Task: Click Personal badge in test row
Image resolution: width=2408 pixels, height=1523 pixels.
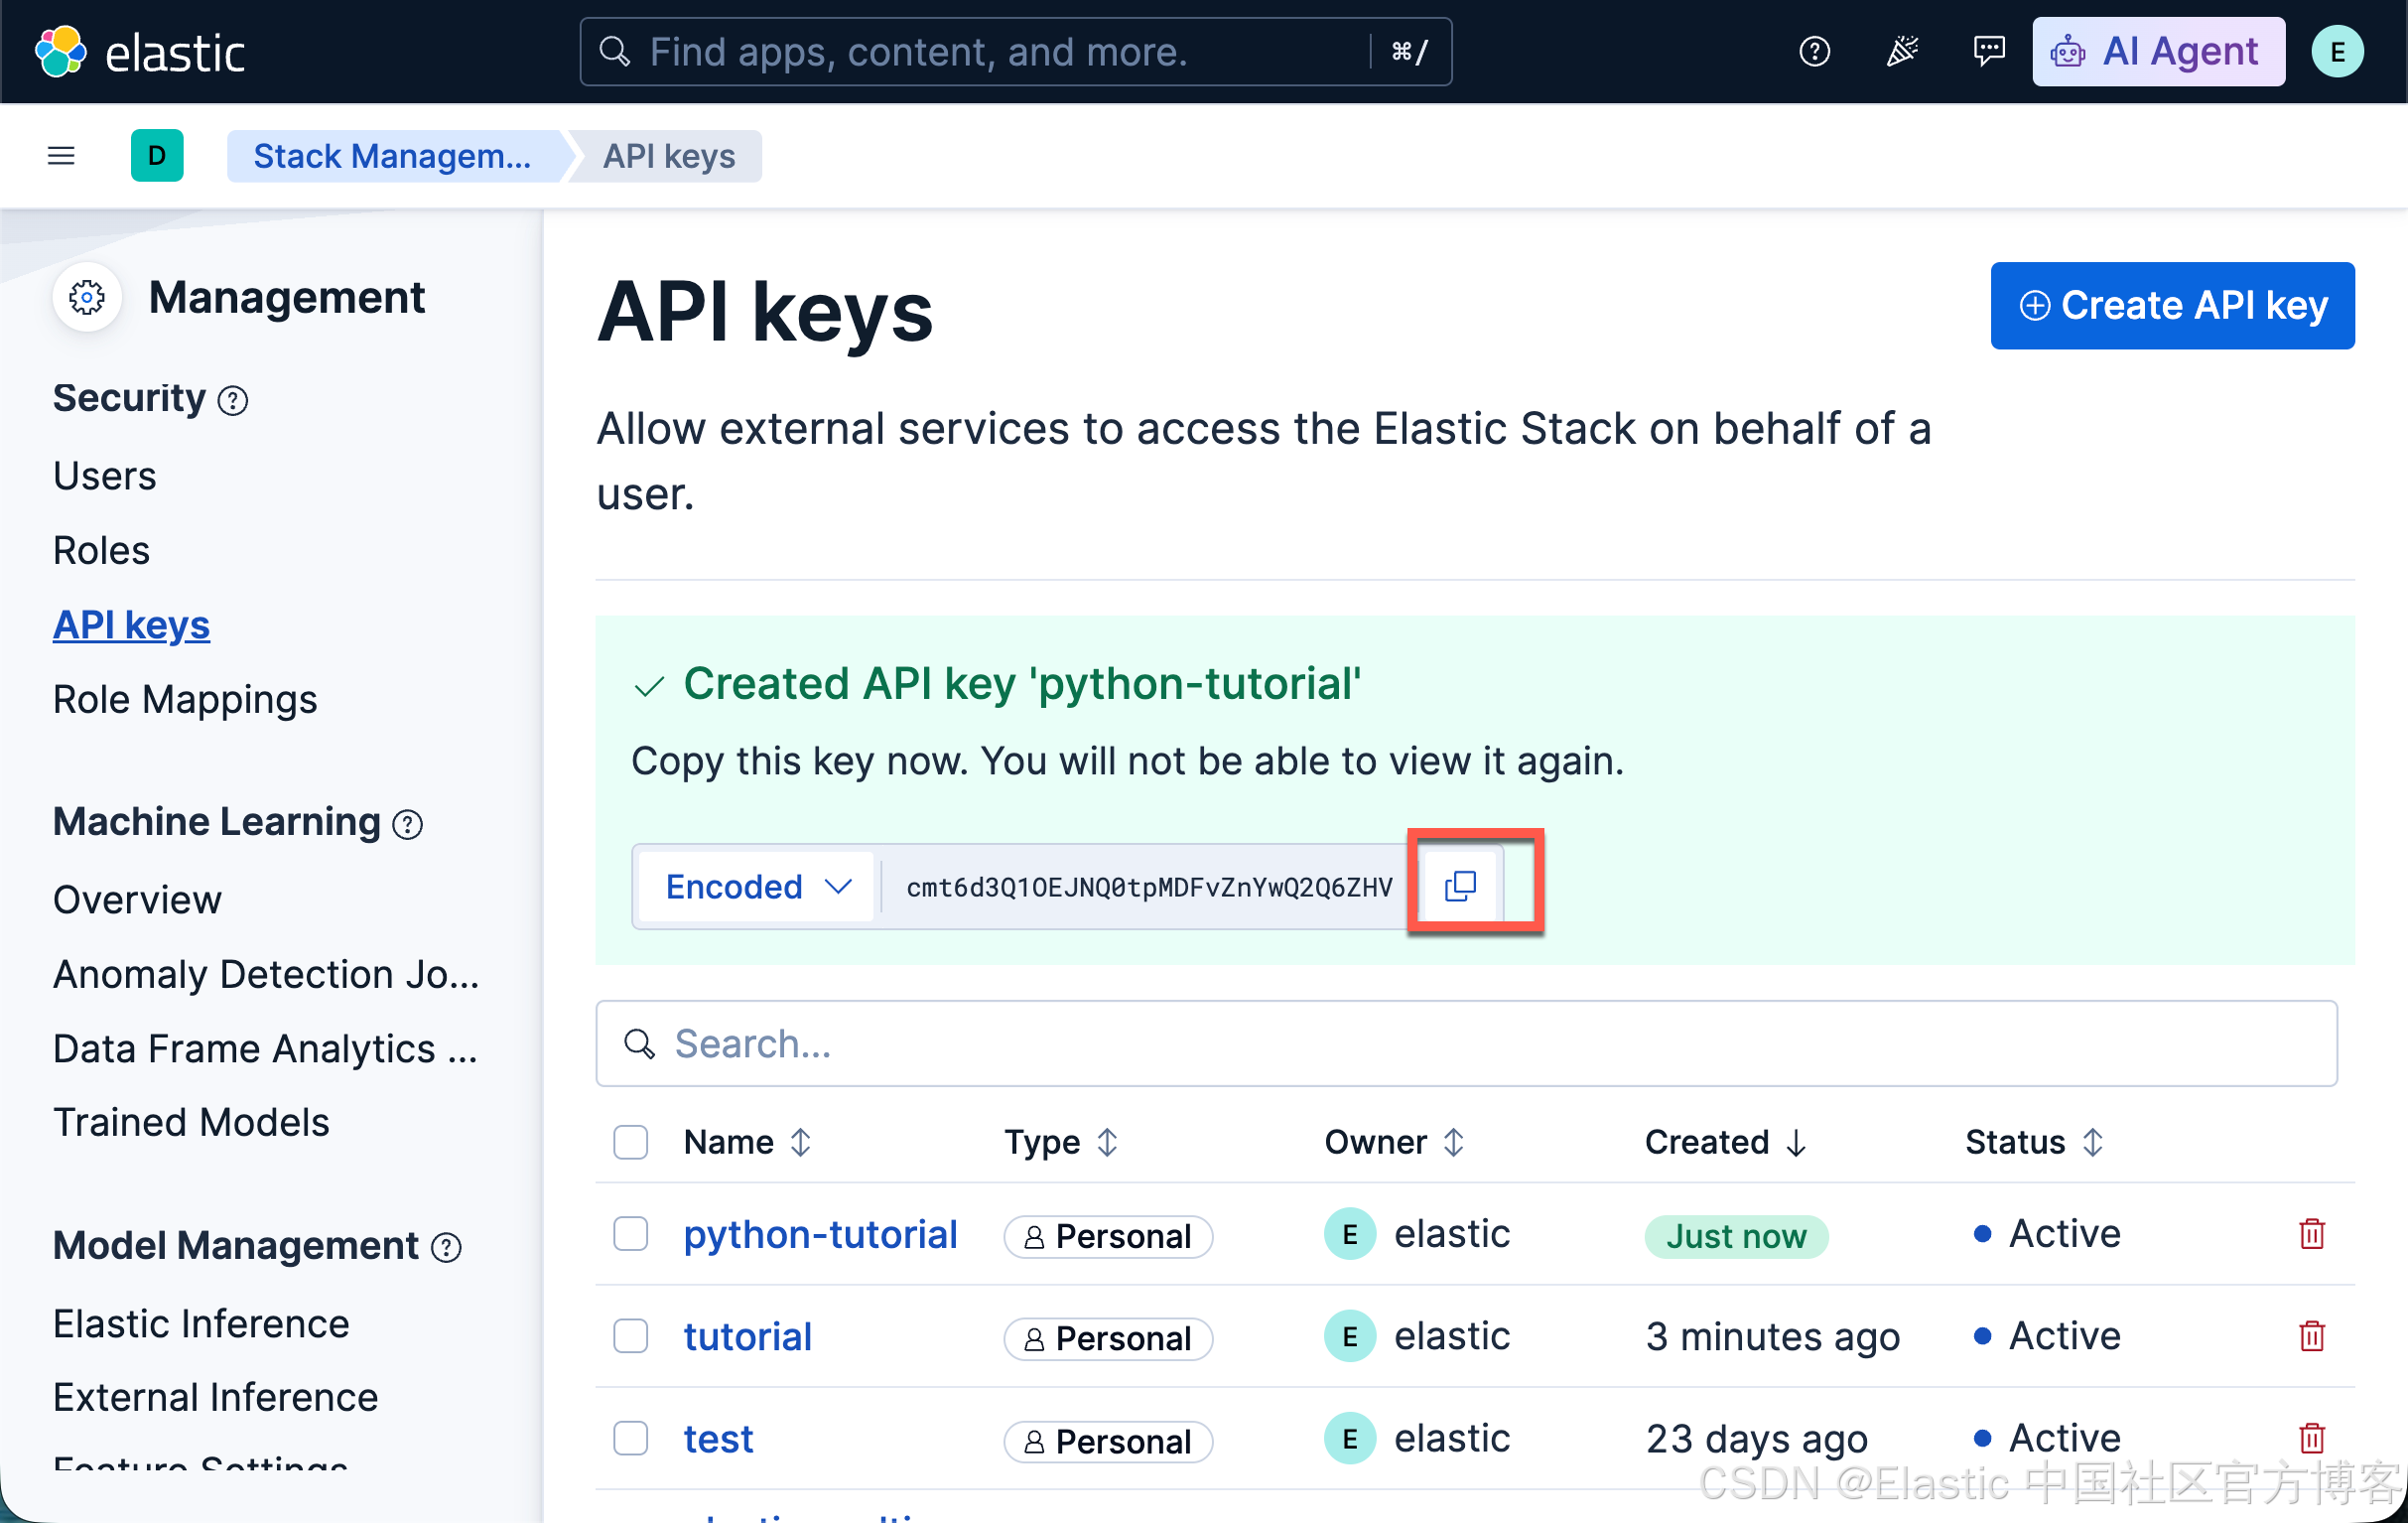Action: click(1108, 1441)
